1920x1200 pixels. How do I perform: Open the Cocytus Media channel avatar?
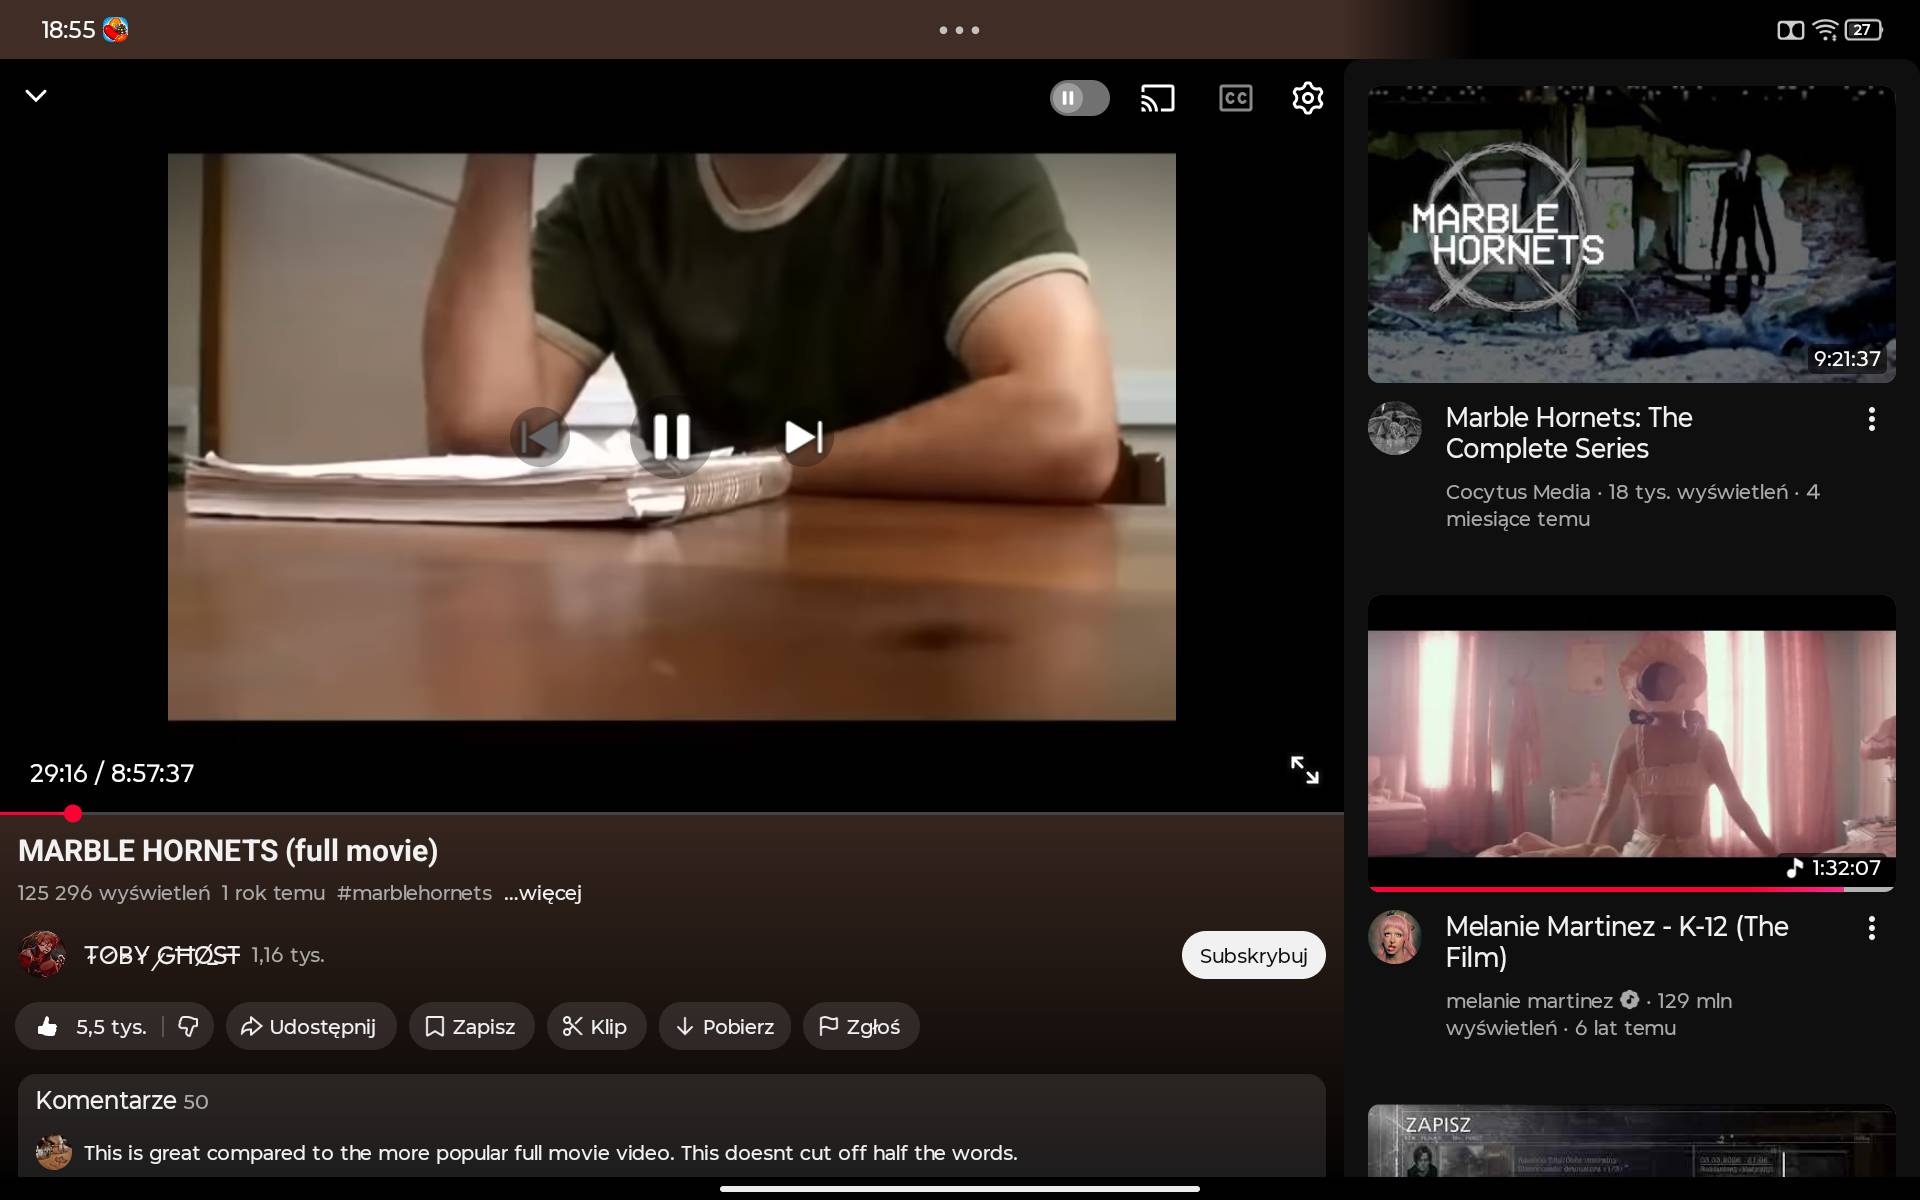tap(1394, 428)
